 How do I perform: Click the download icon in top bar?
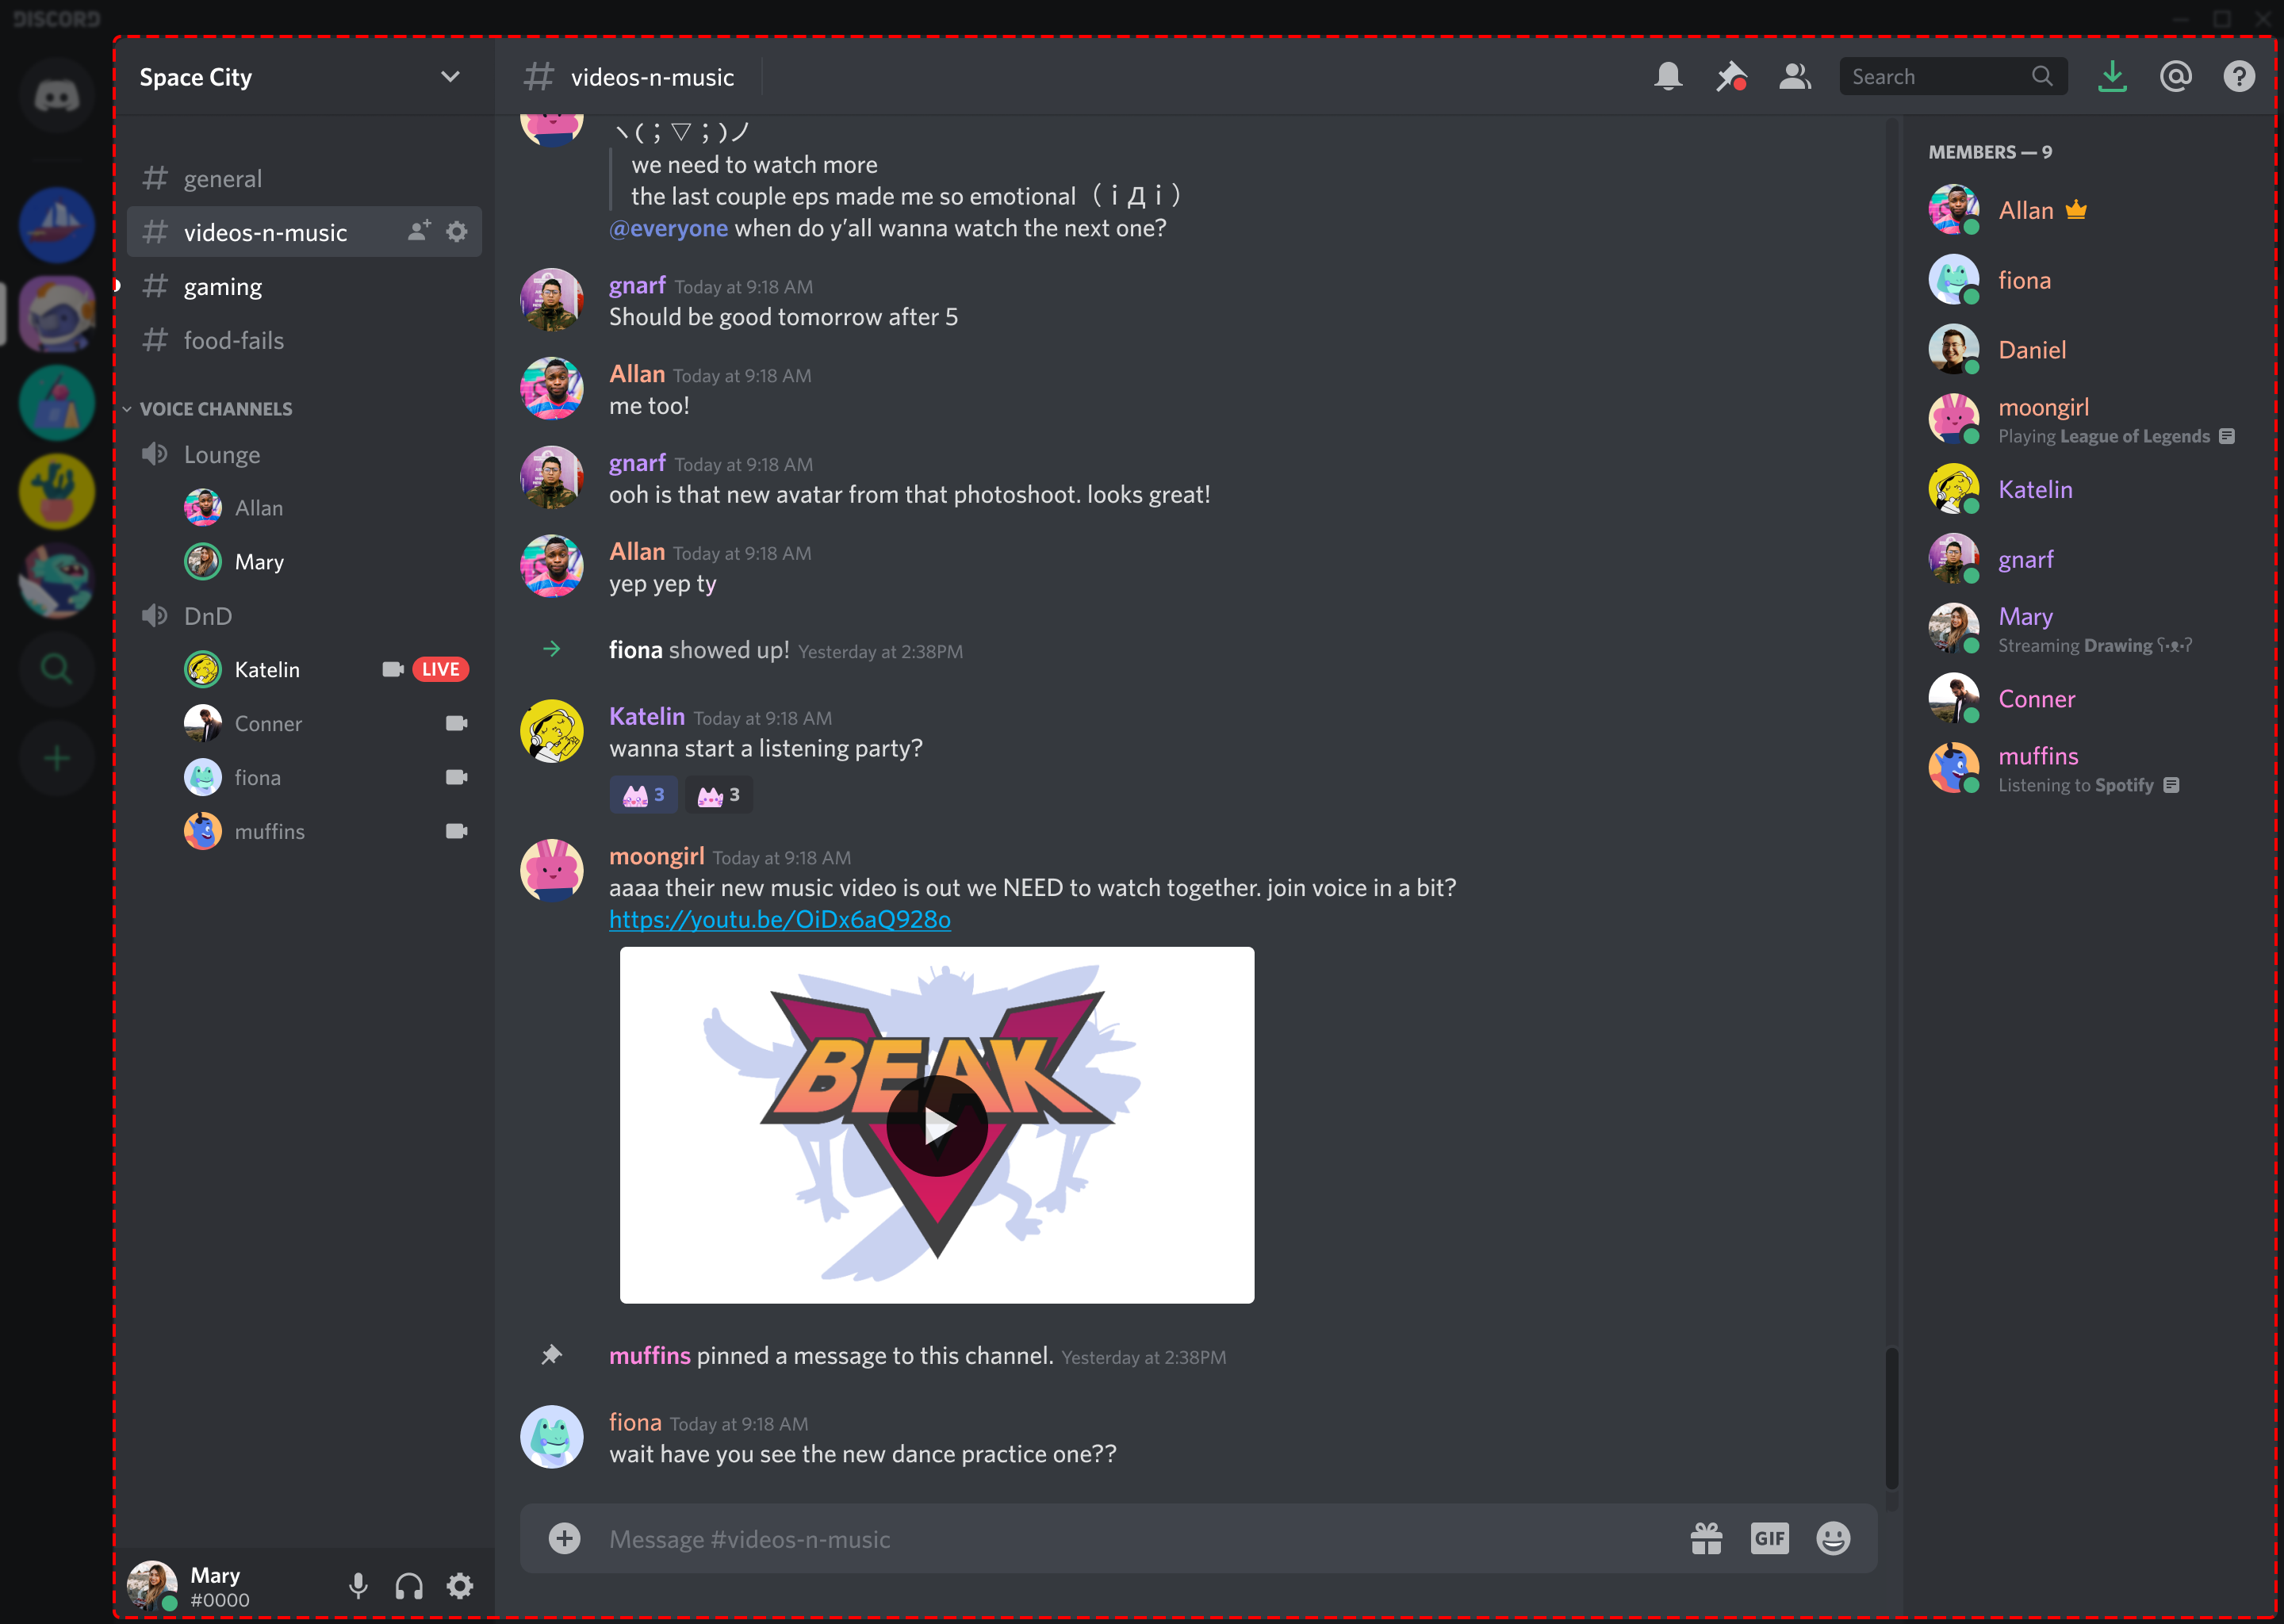pos(2113,75)
